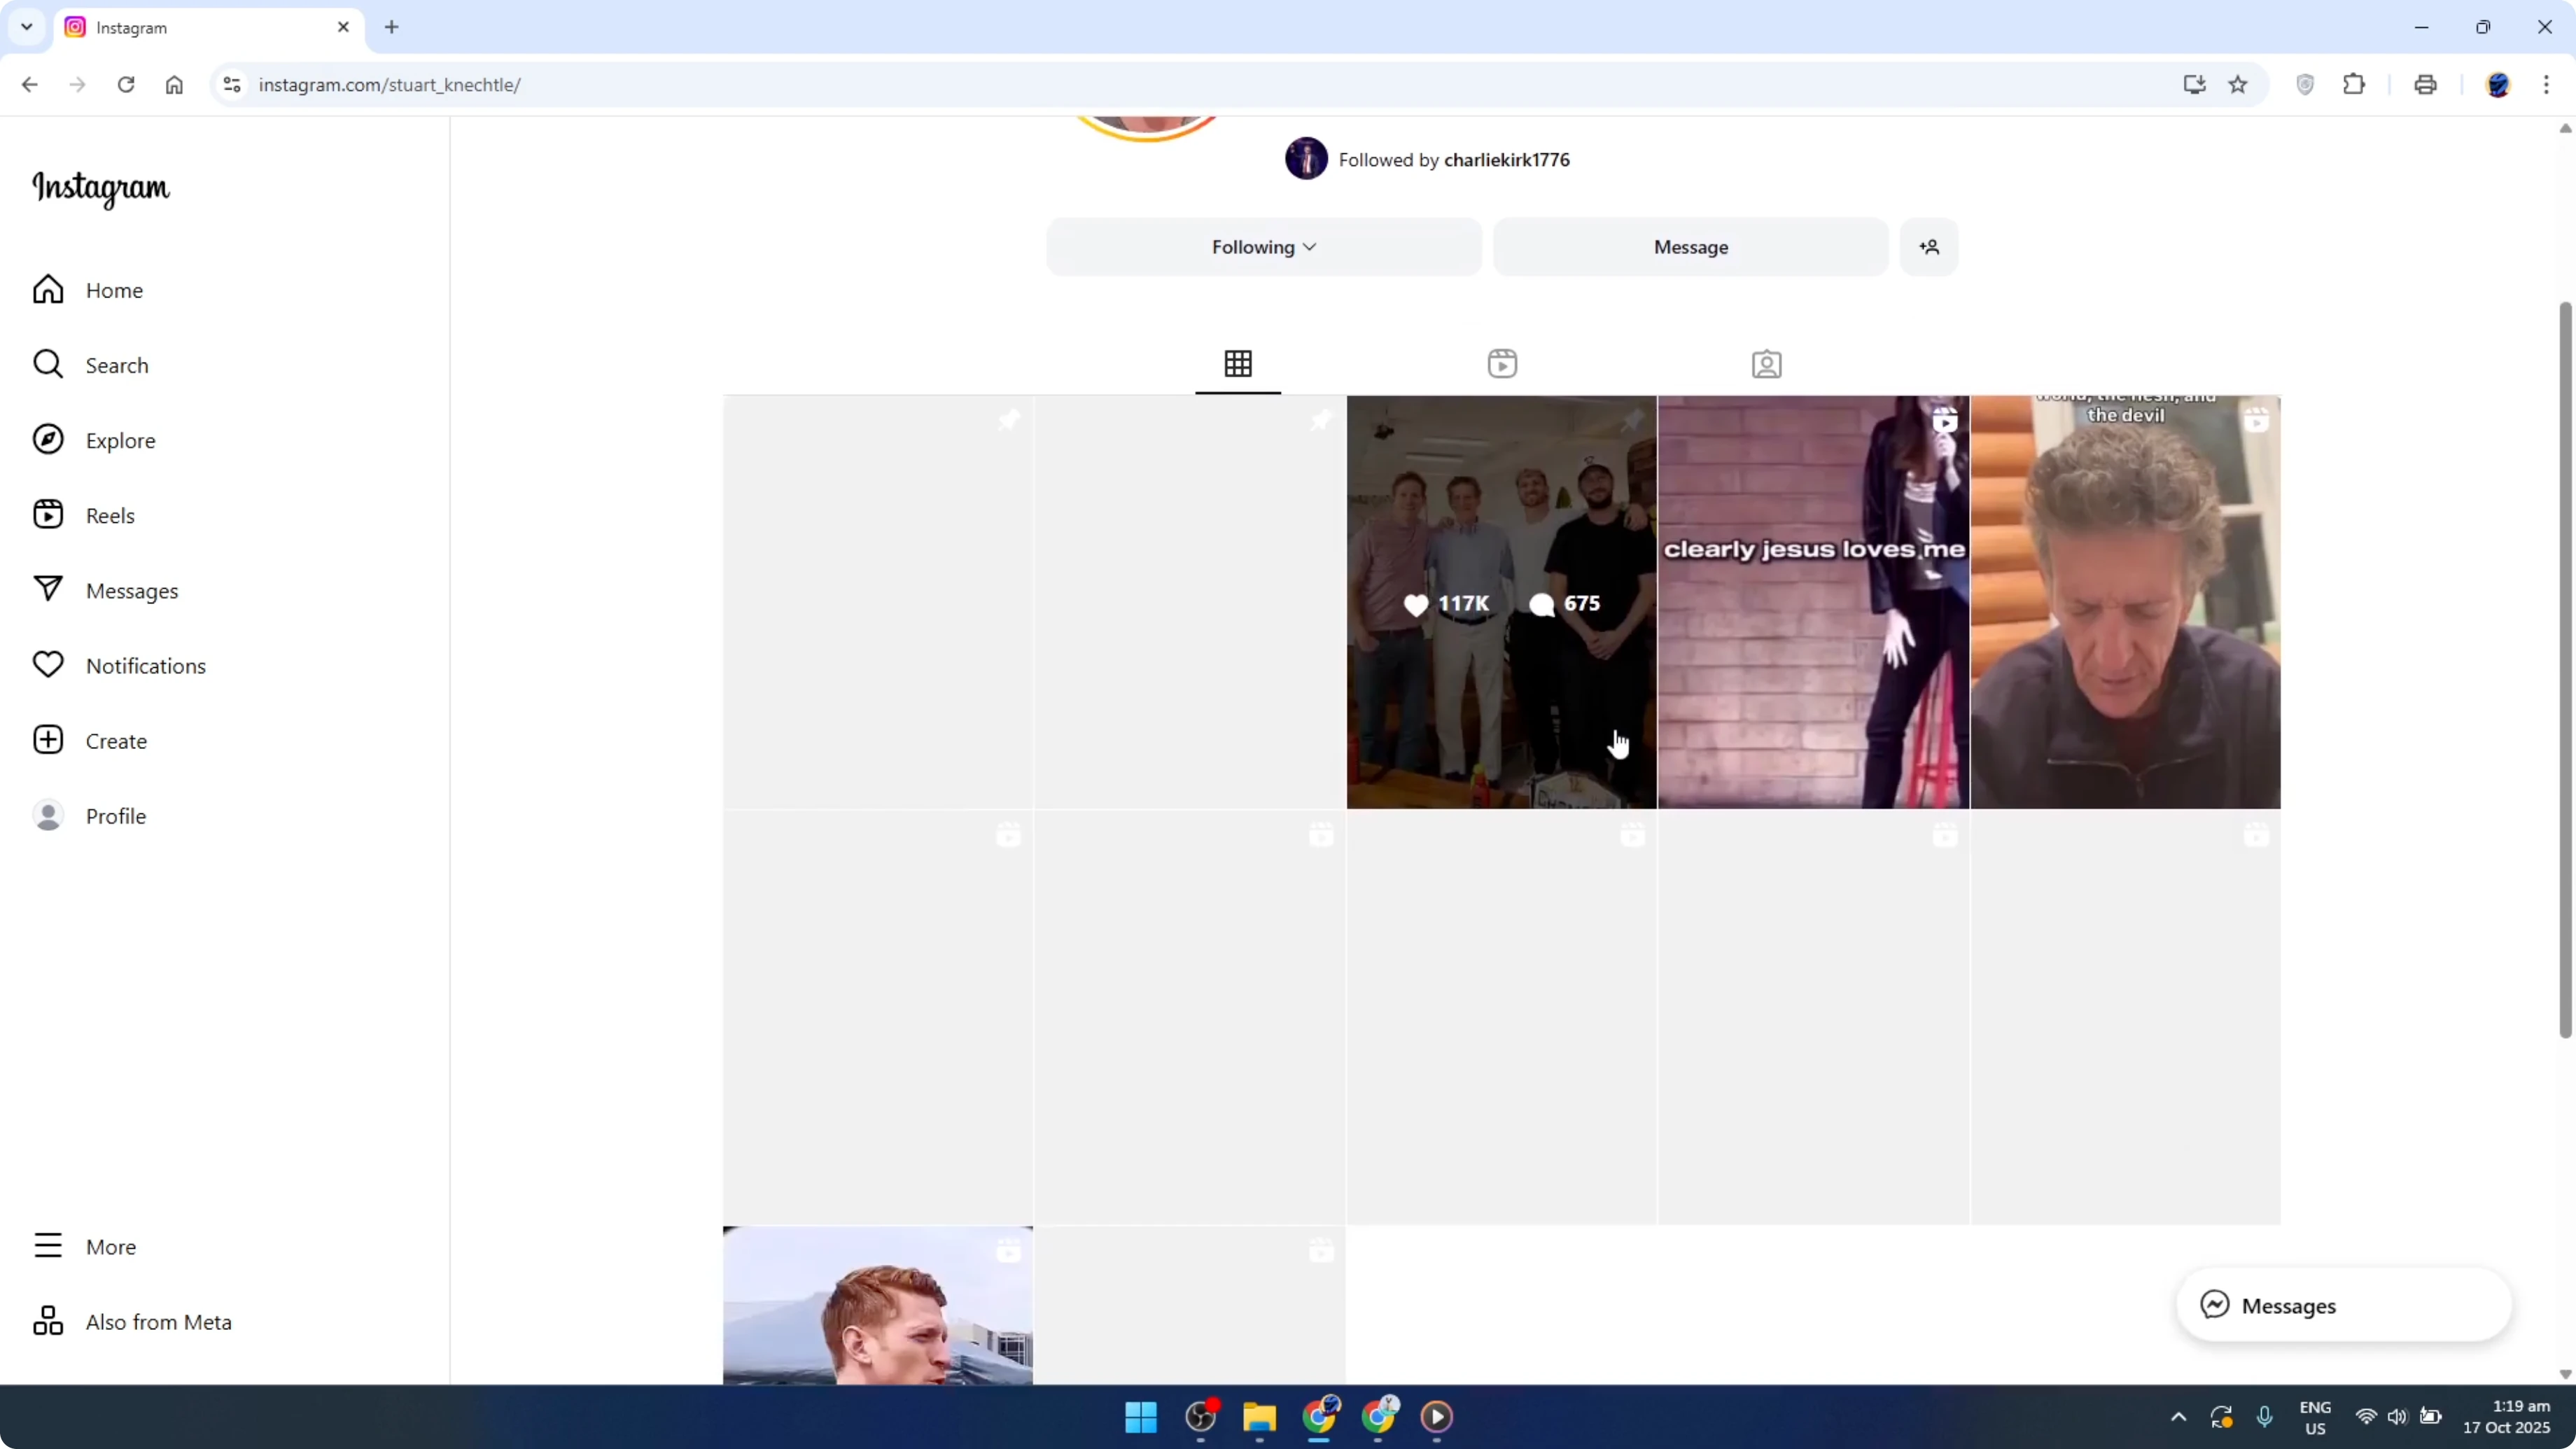
Task: Open charliekirk1776's profile link
Action: point(1504,159)
